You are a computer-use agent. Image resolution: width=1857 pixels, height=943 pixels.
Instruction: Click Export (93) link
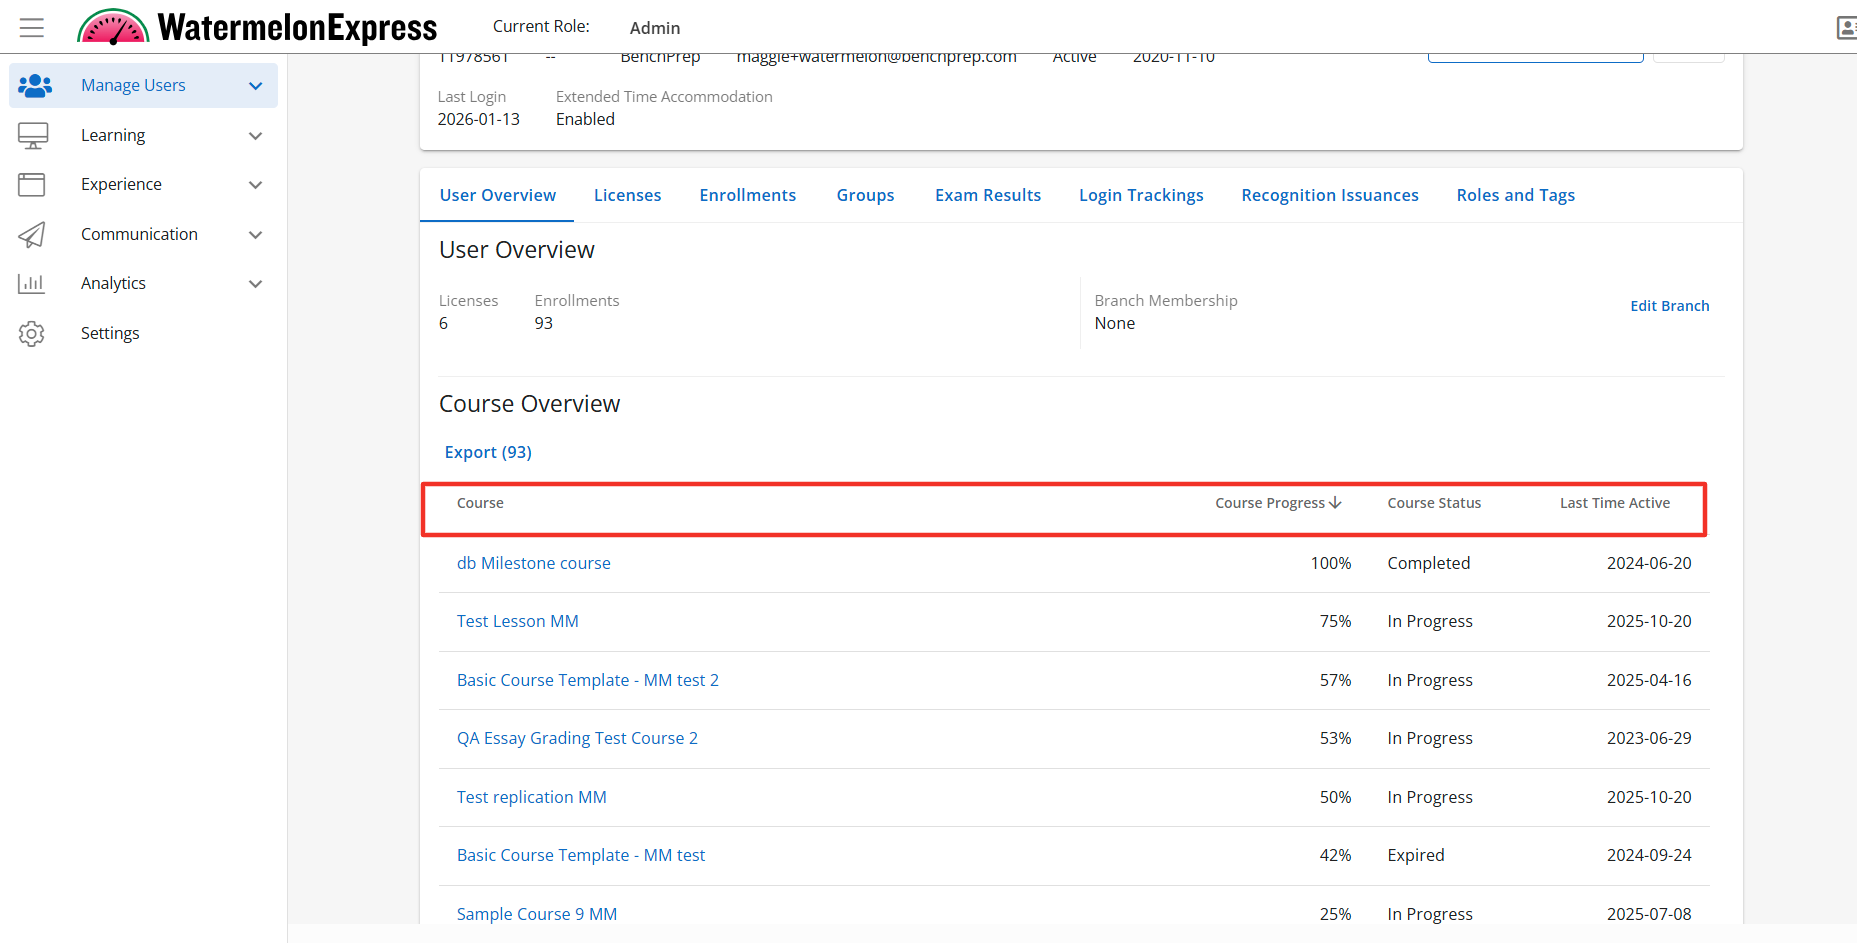[x=488, y=452]
